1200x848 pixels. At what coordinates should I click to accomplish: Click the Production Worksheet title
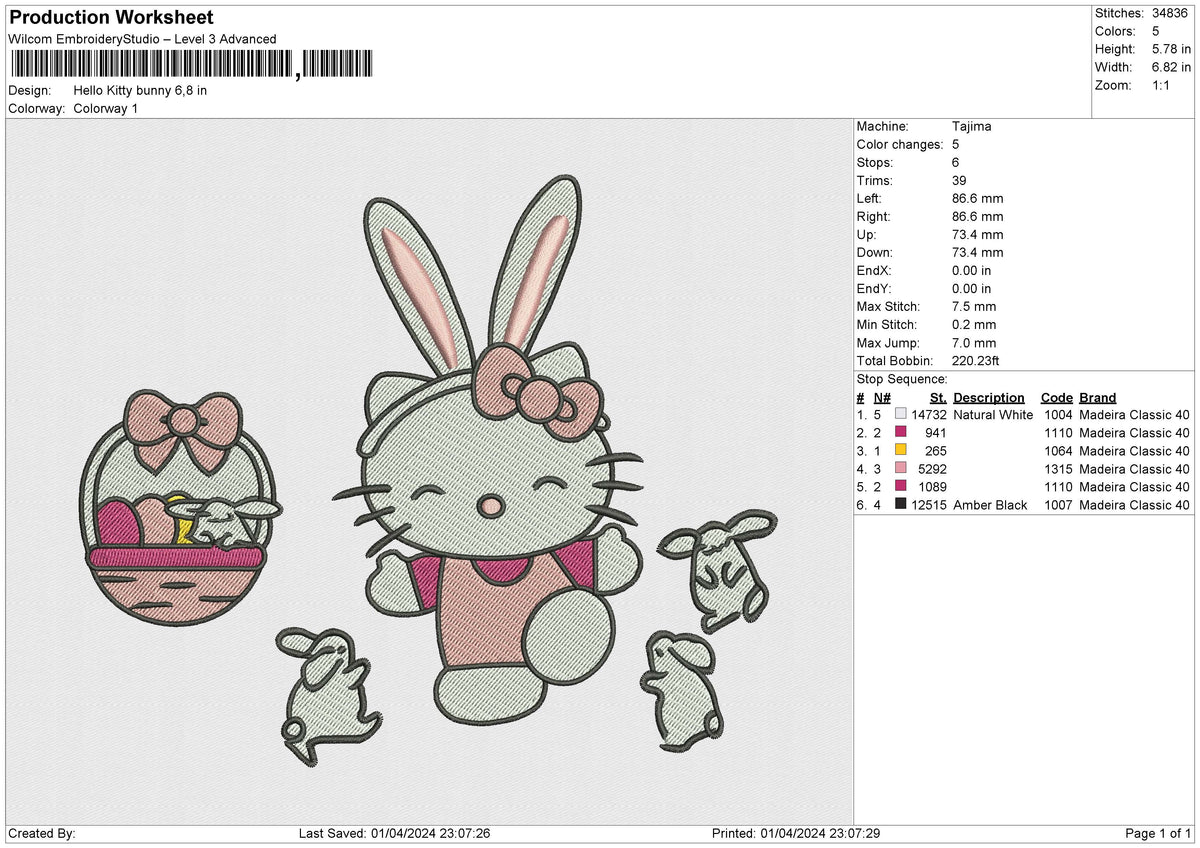pos(111,17)
